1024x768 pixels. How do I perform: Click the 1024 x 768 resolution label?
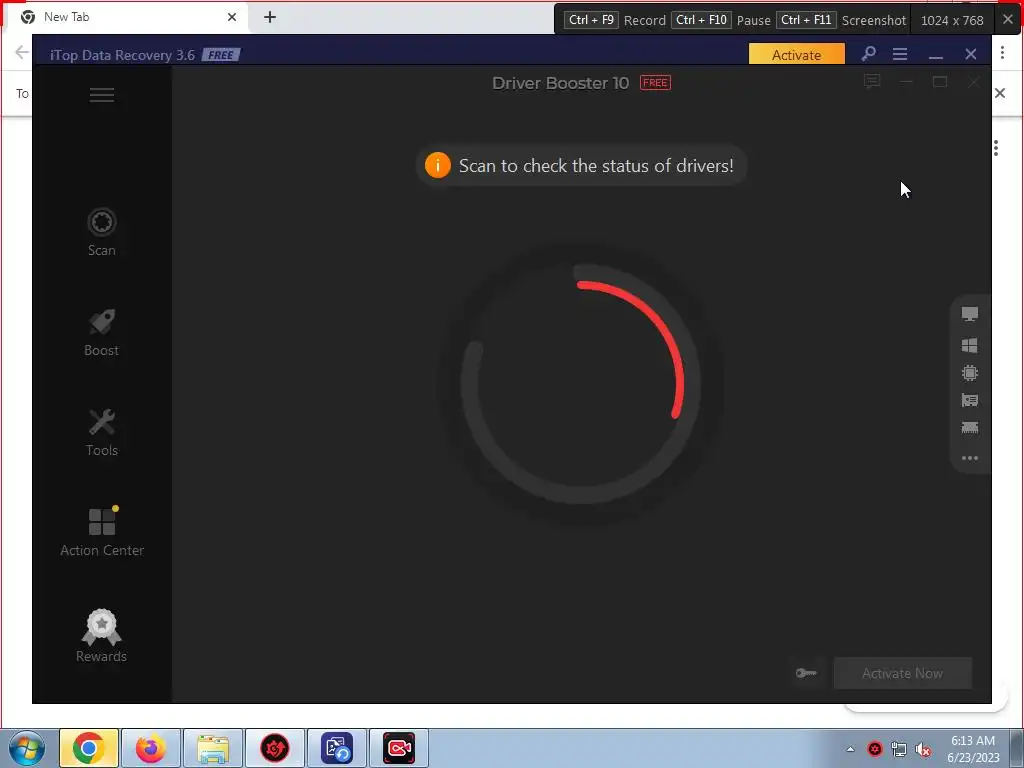tap(952, 20)
